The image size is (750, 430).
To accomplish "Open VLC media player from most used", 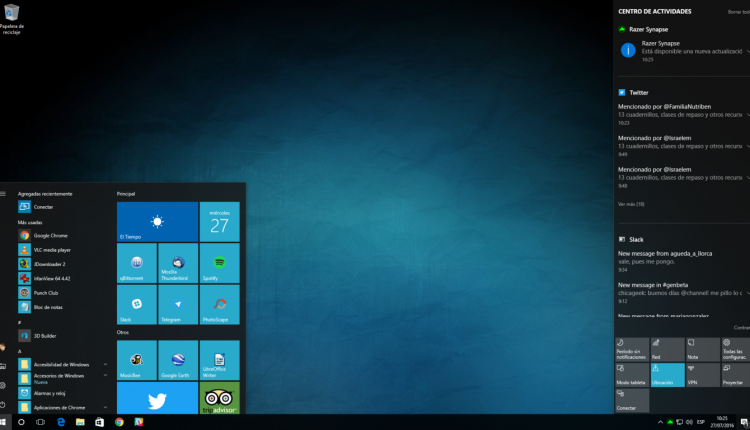I will coord(50,249).
